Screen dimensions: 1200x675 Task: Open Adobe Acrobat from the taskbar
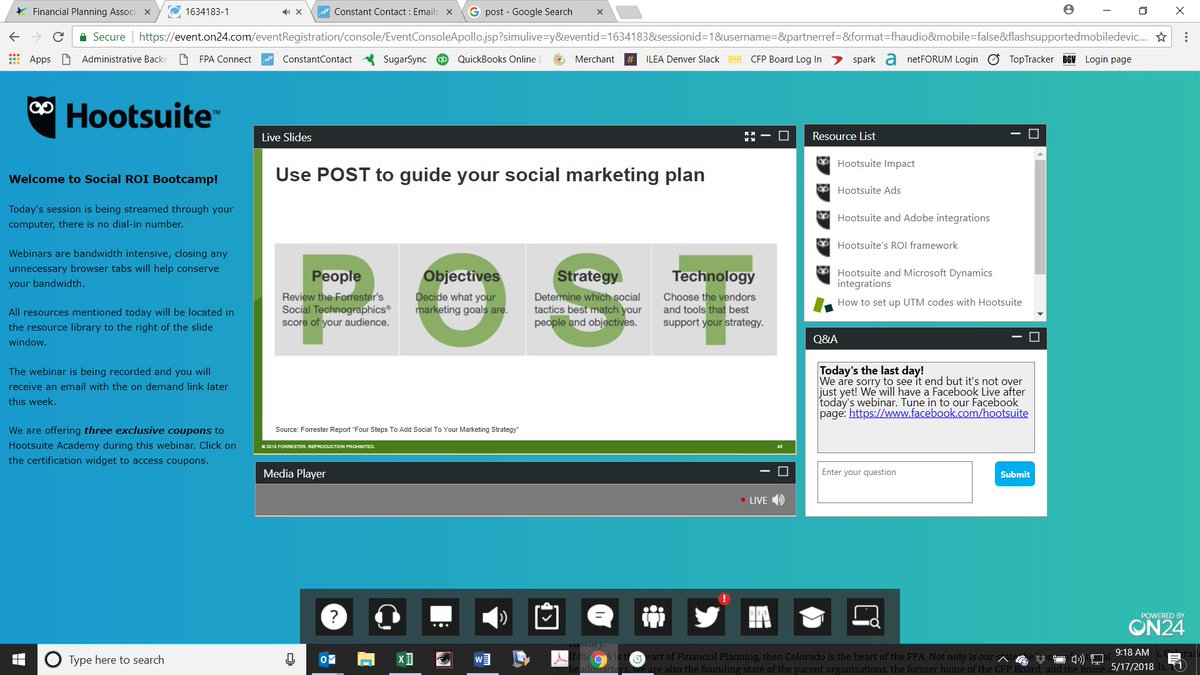tap(560, 659)
